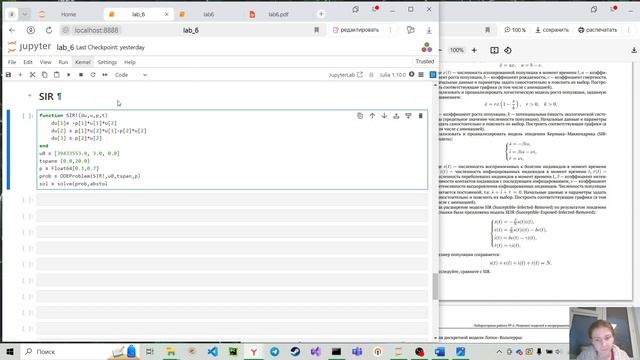Toggle fit-to-page in the PDF viewer
This screenshot has height=360, width=640.
[x=494, y=50]
